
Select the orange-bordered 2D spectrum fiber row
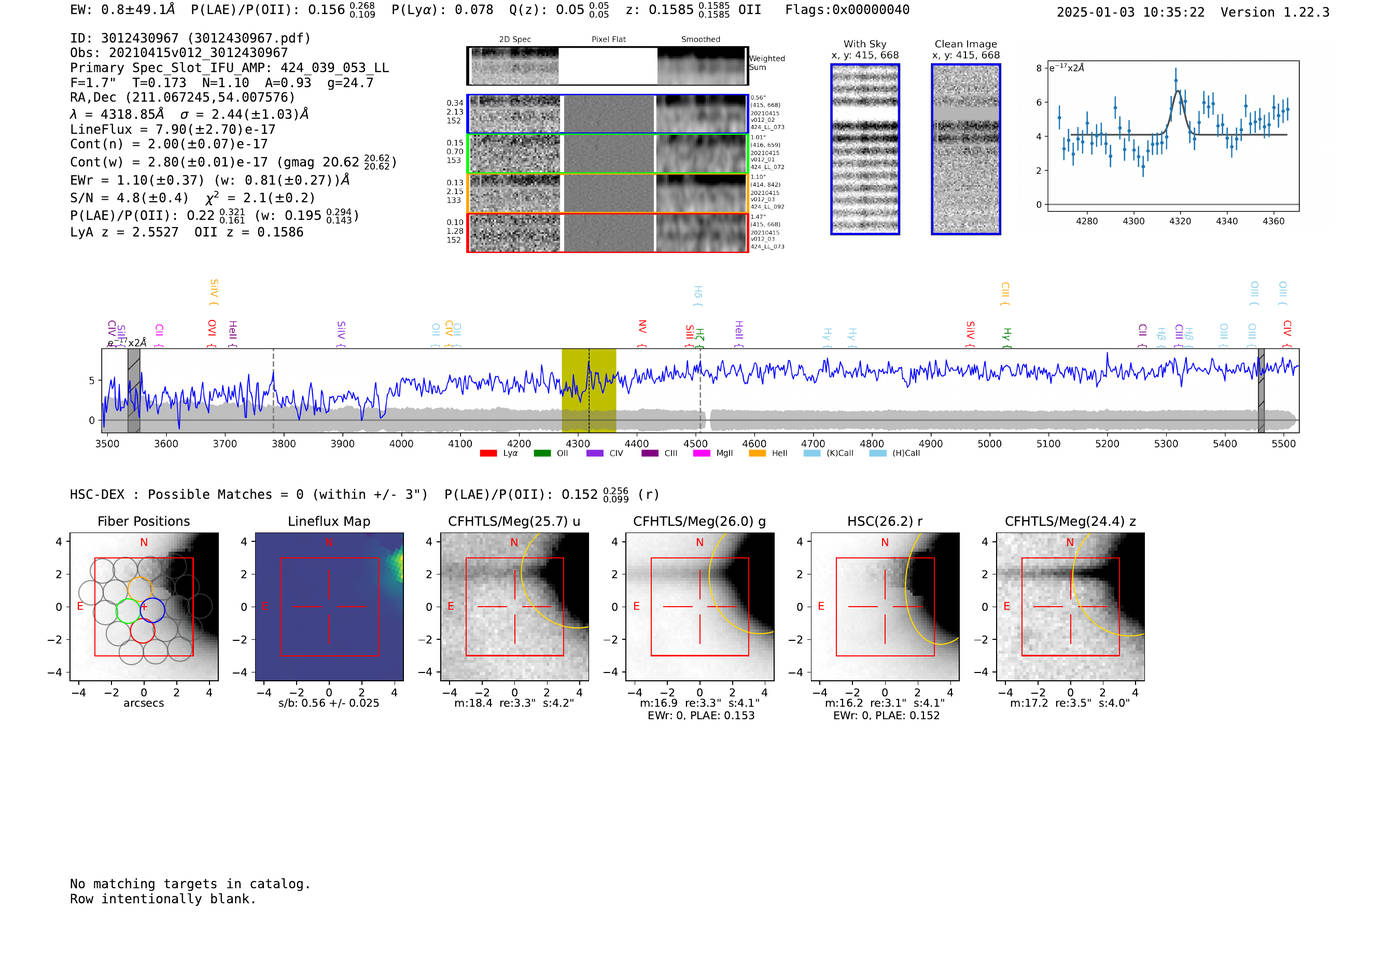tap(607, 194)
